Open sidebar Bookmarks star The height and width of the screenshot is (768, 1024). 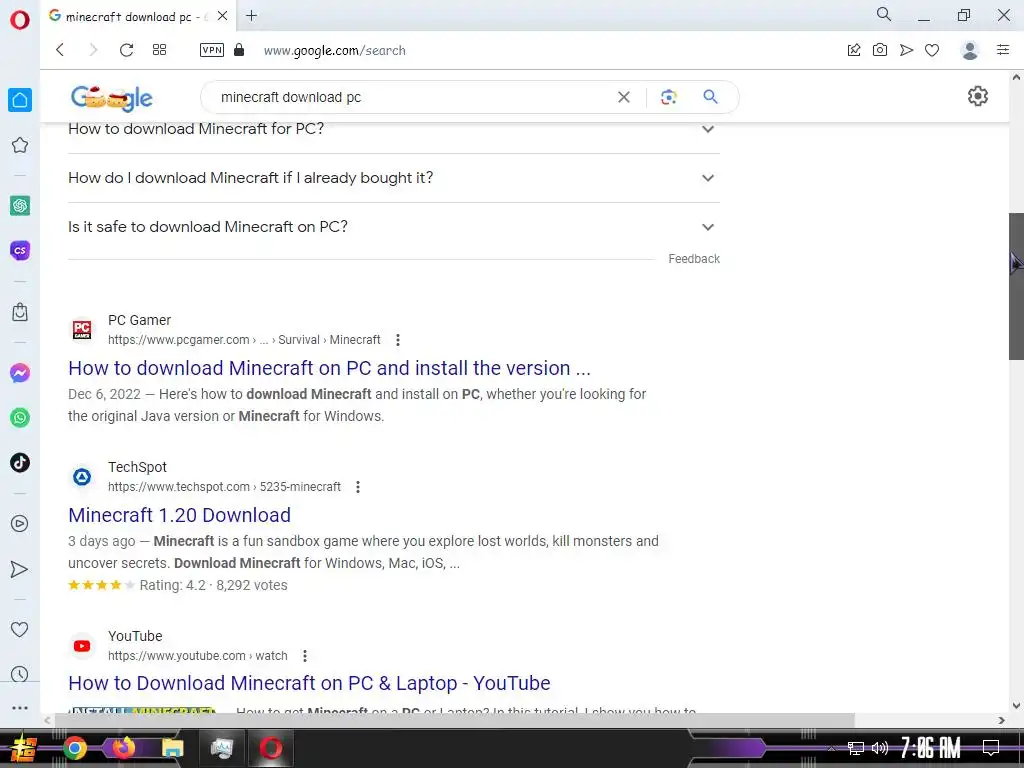point(20,145)
